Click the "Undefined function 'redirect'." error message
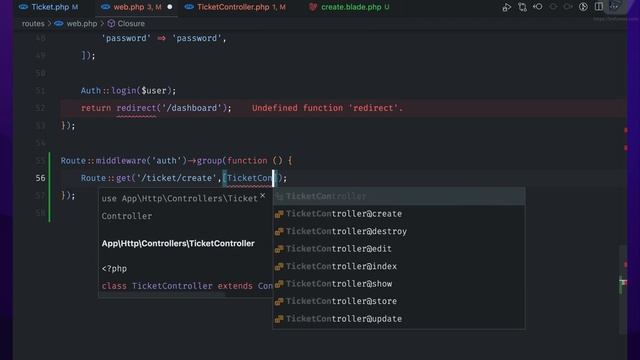Image resolution: width=640 pixels, height=360 pixels. click(327, 108)
